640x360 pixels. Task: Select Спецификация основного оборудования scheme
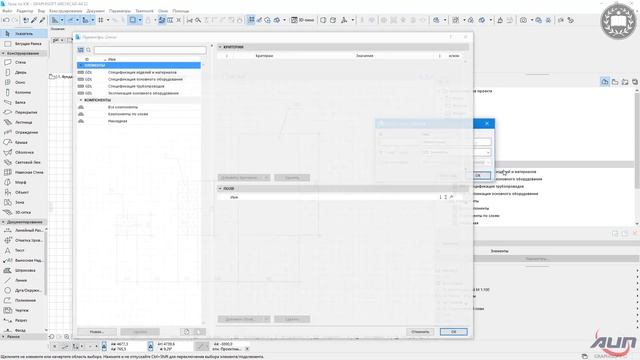(139, 79)
